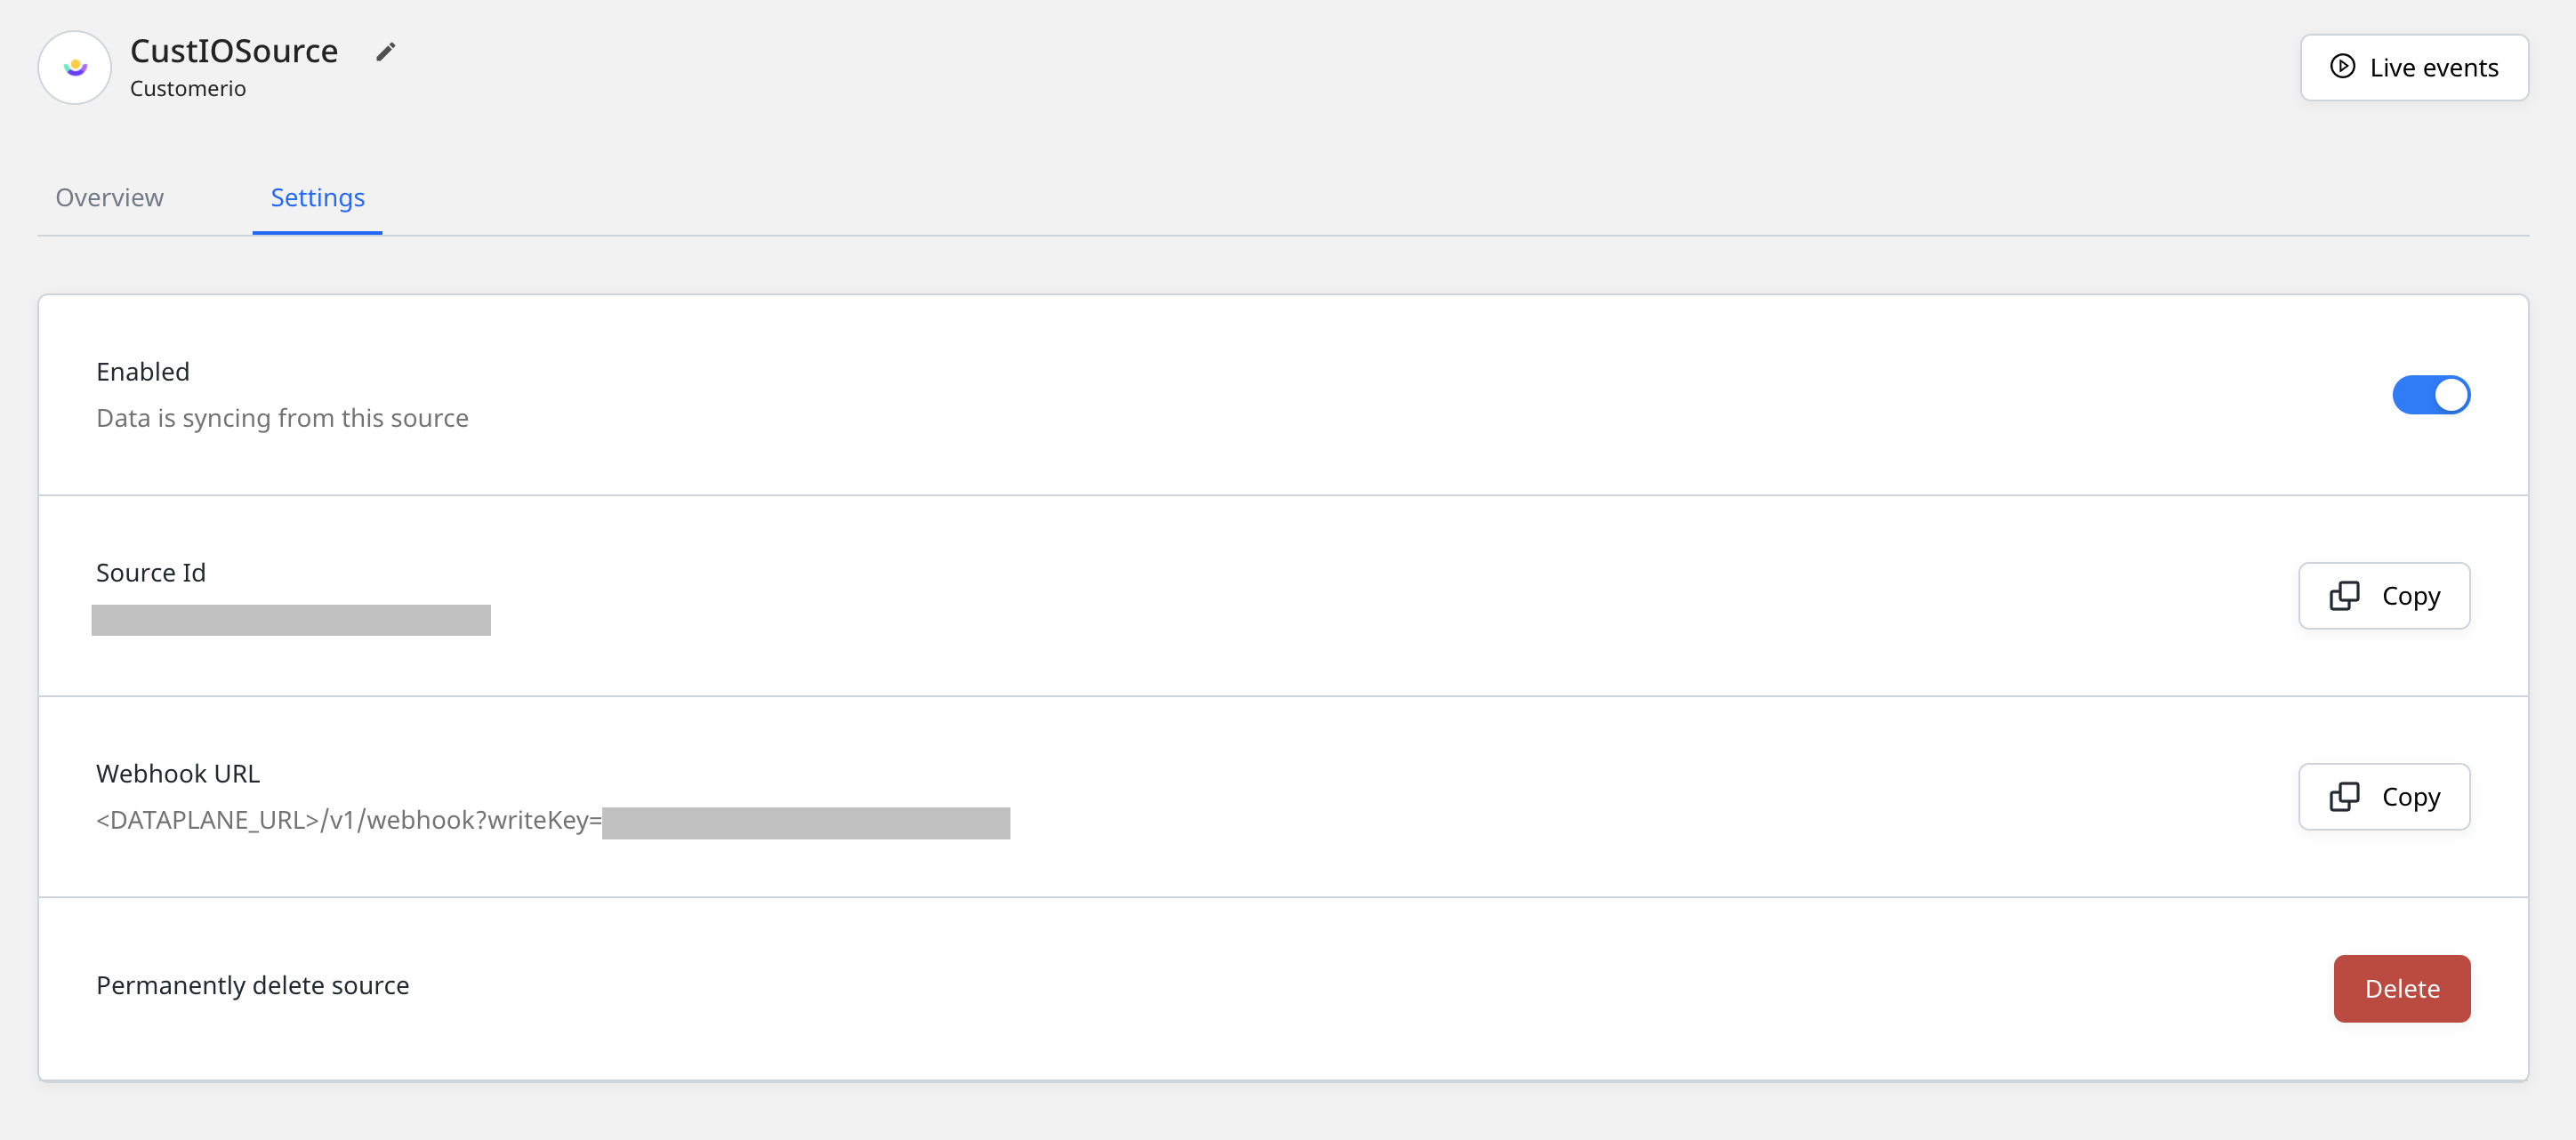Click the pencil icon to rename CustIOSource
Image resolution: width=2576 pixels, height=1140 pixels.
click(386, 52)
